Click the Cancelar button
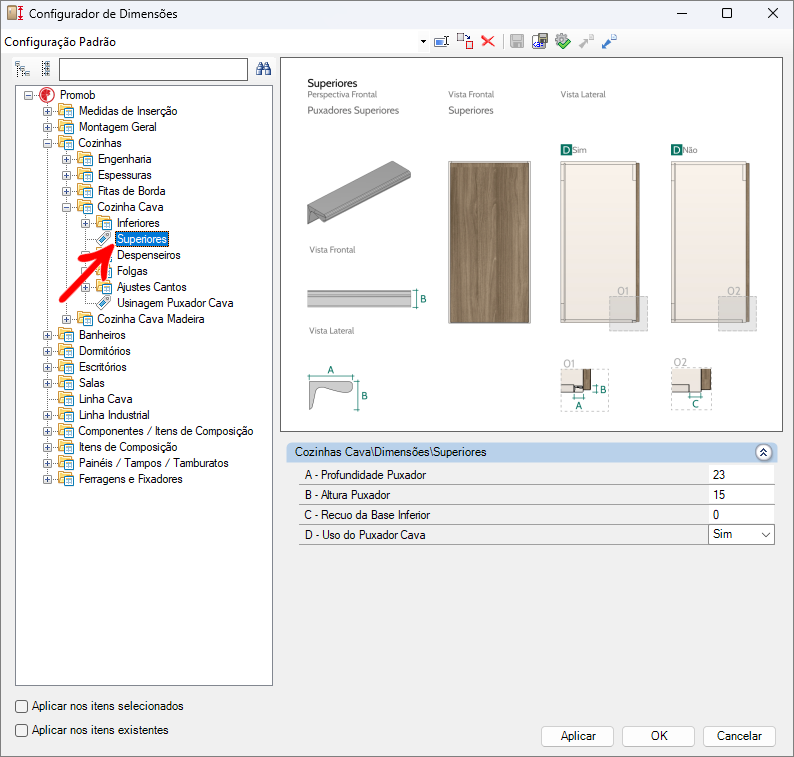794x757 pixels. click(739, 736)
